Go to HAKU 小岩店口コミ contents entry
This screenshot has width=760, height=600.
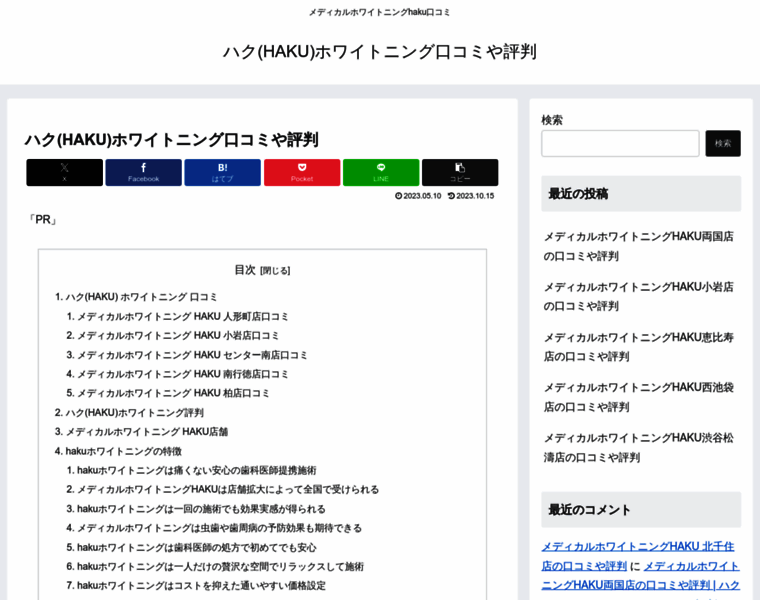coord(178,335)
